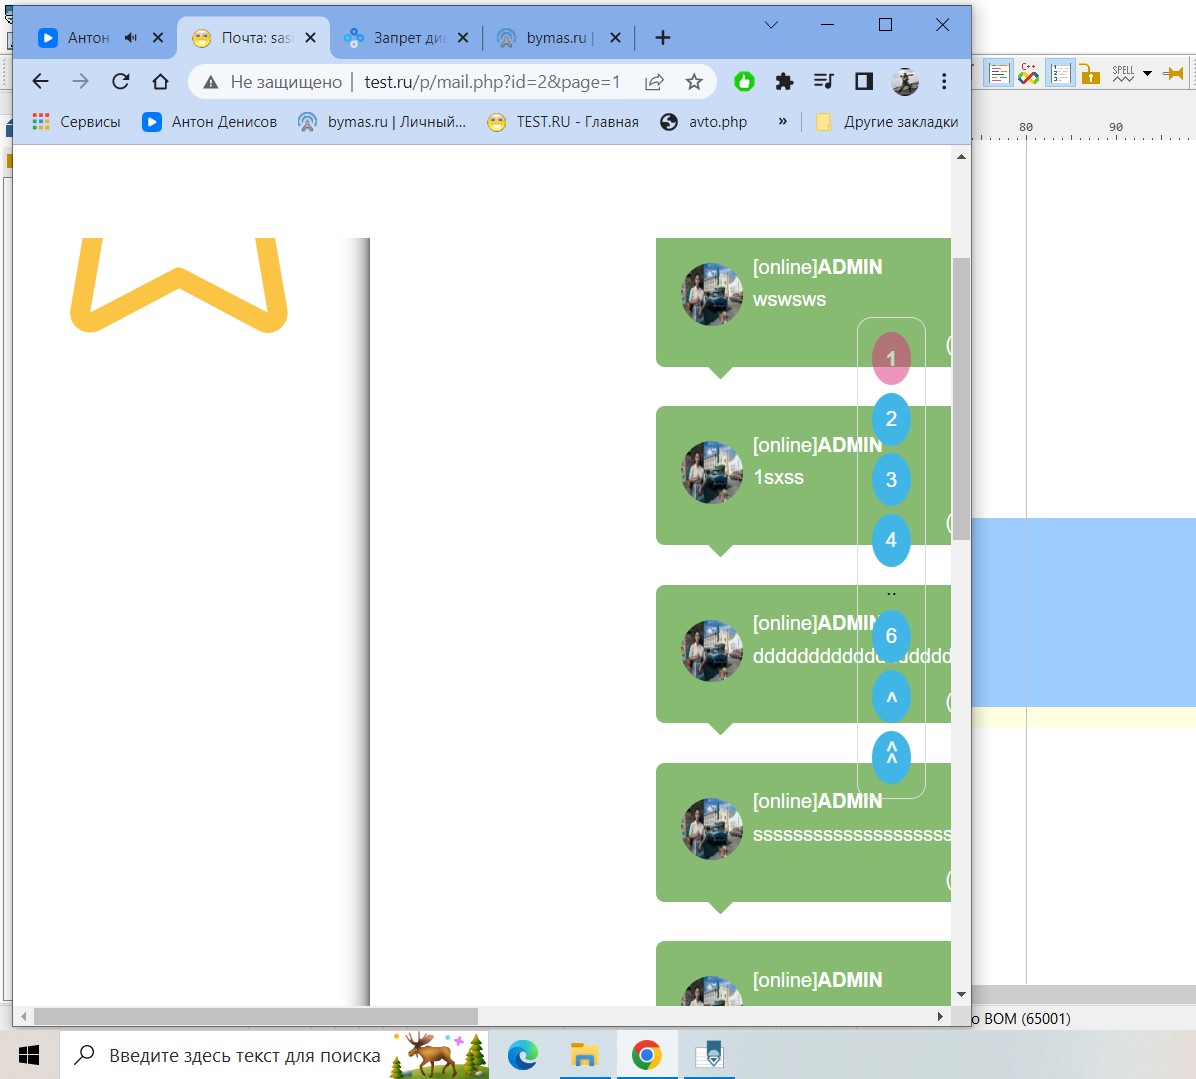Open the Chrome profile avatar
The width and height of the screenshot is (1196, 1079).
tap(905, 82)
